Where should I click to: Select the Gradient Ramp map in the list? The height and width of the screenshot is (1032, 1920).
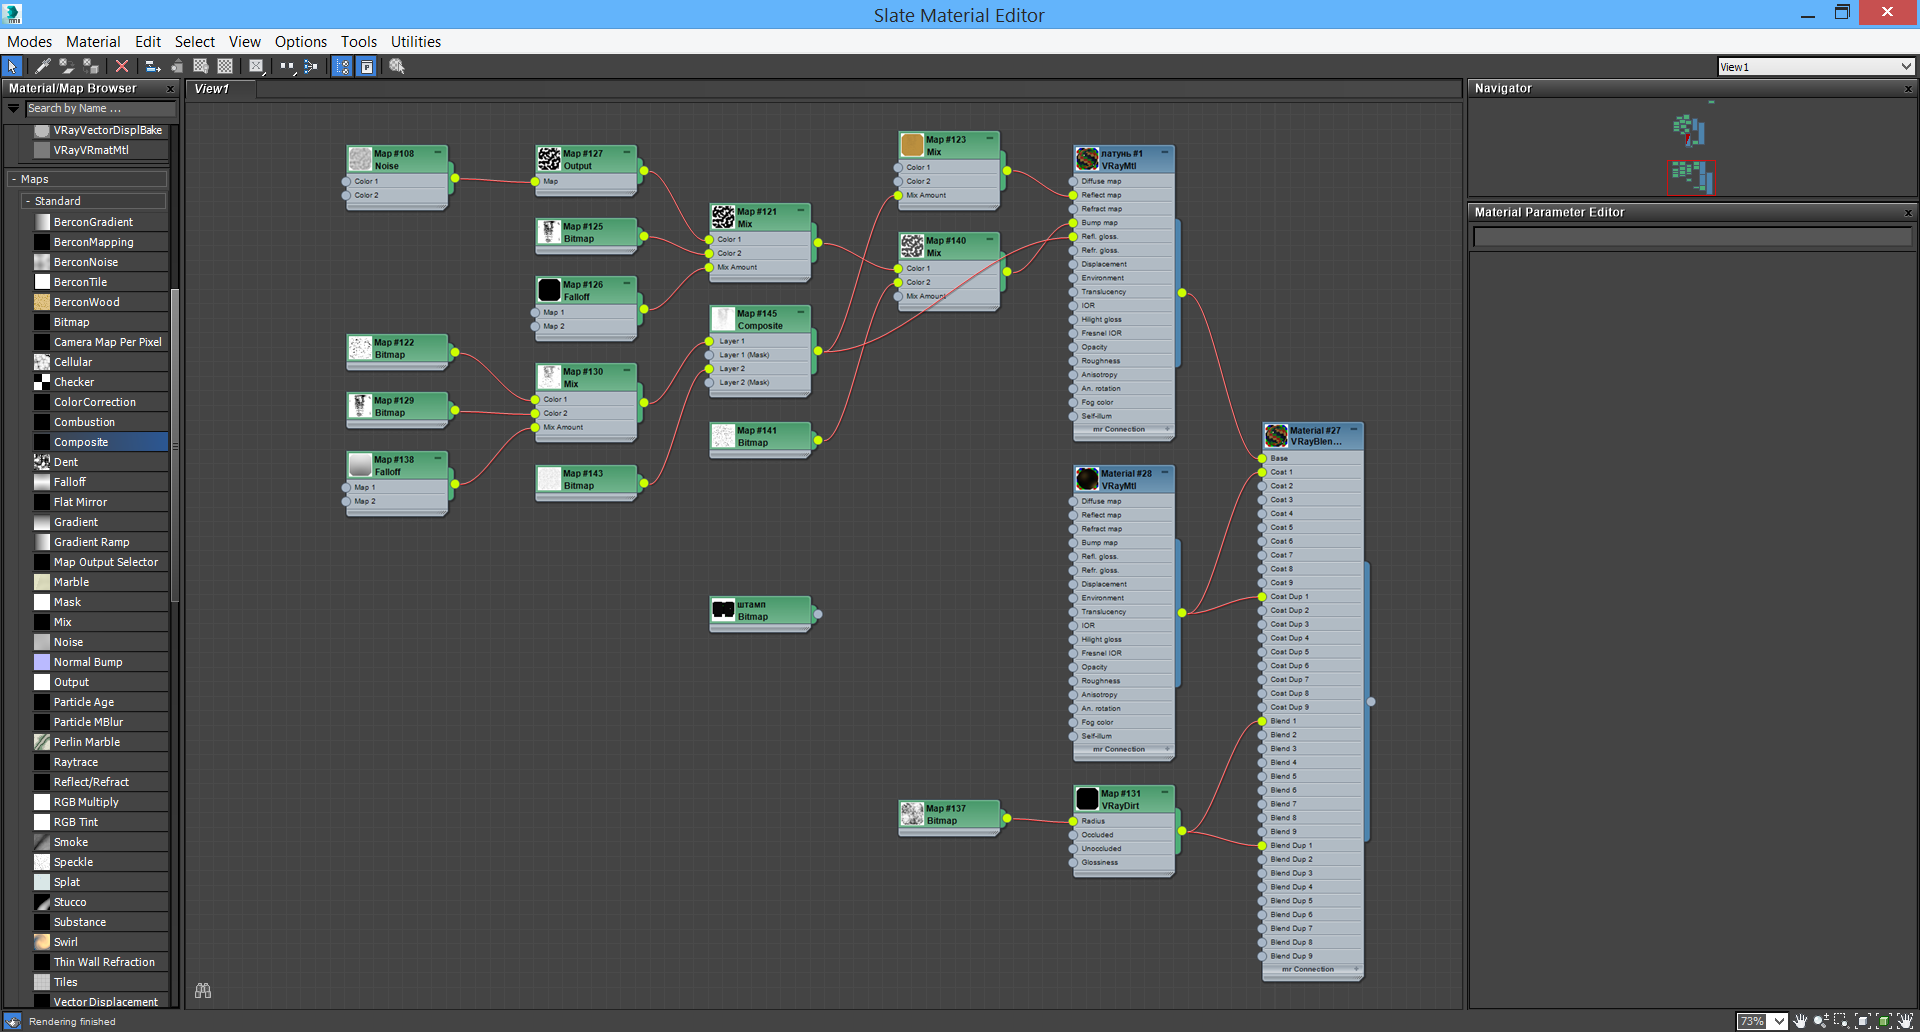(91, 542)
